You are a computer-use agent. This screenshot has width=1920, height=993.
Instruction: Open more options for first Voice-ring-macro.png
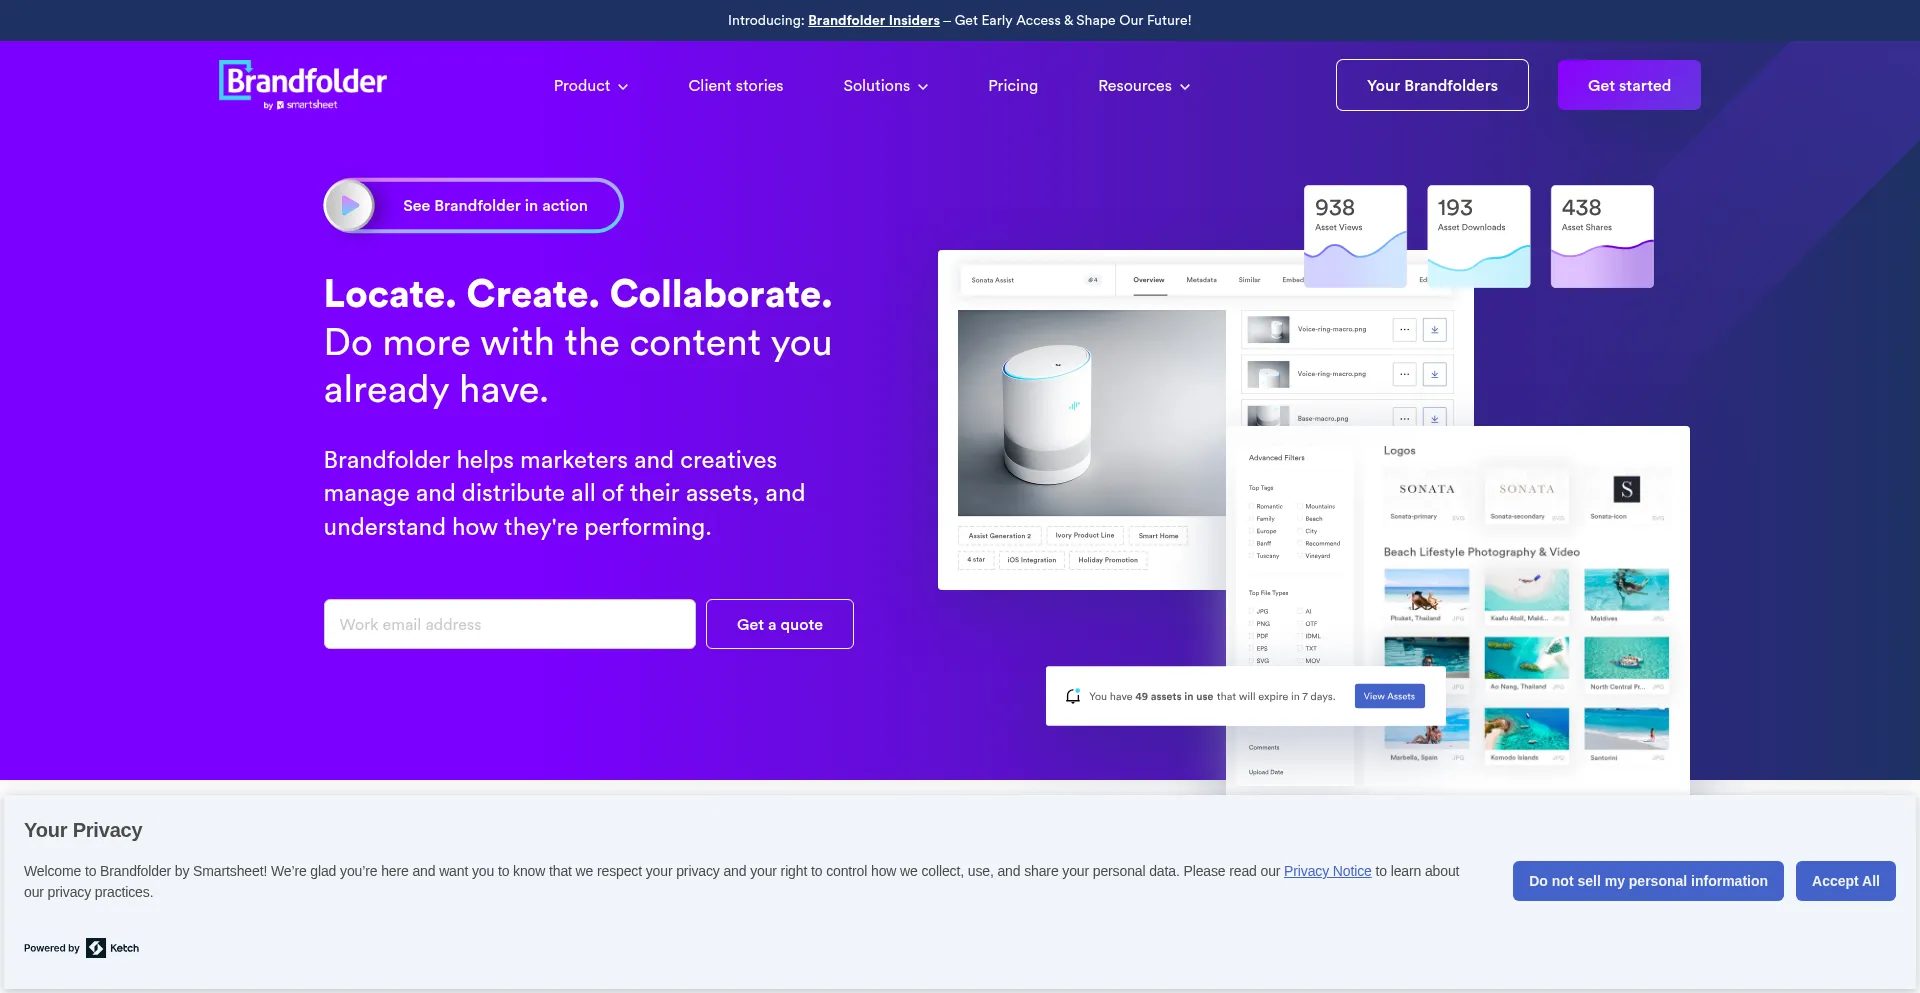1405,329
